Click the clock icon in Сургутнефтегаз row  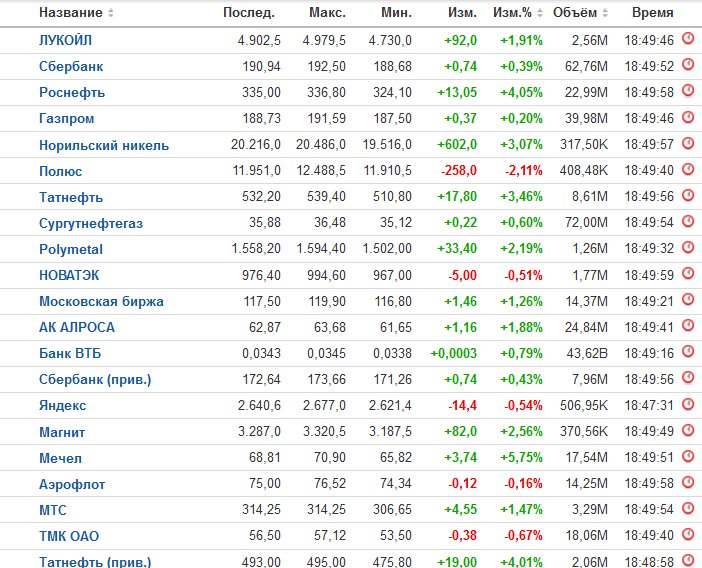point(688,221)
